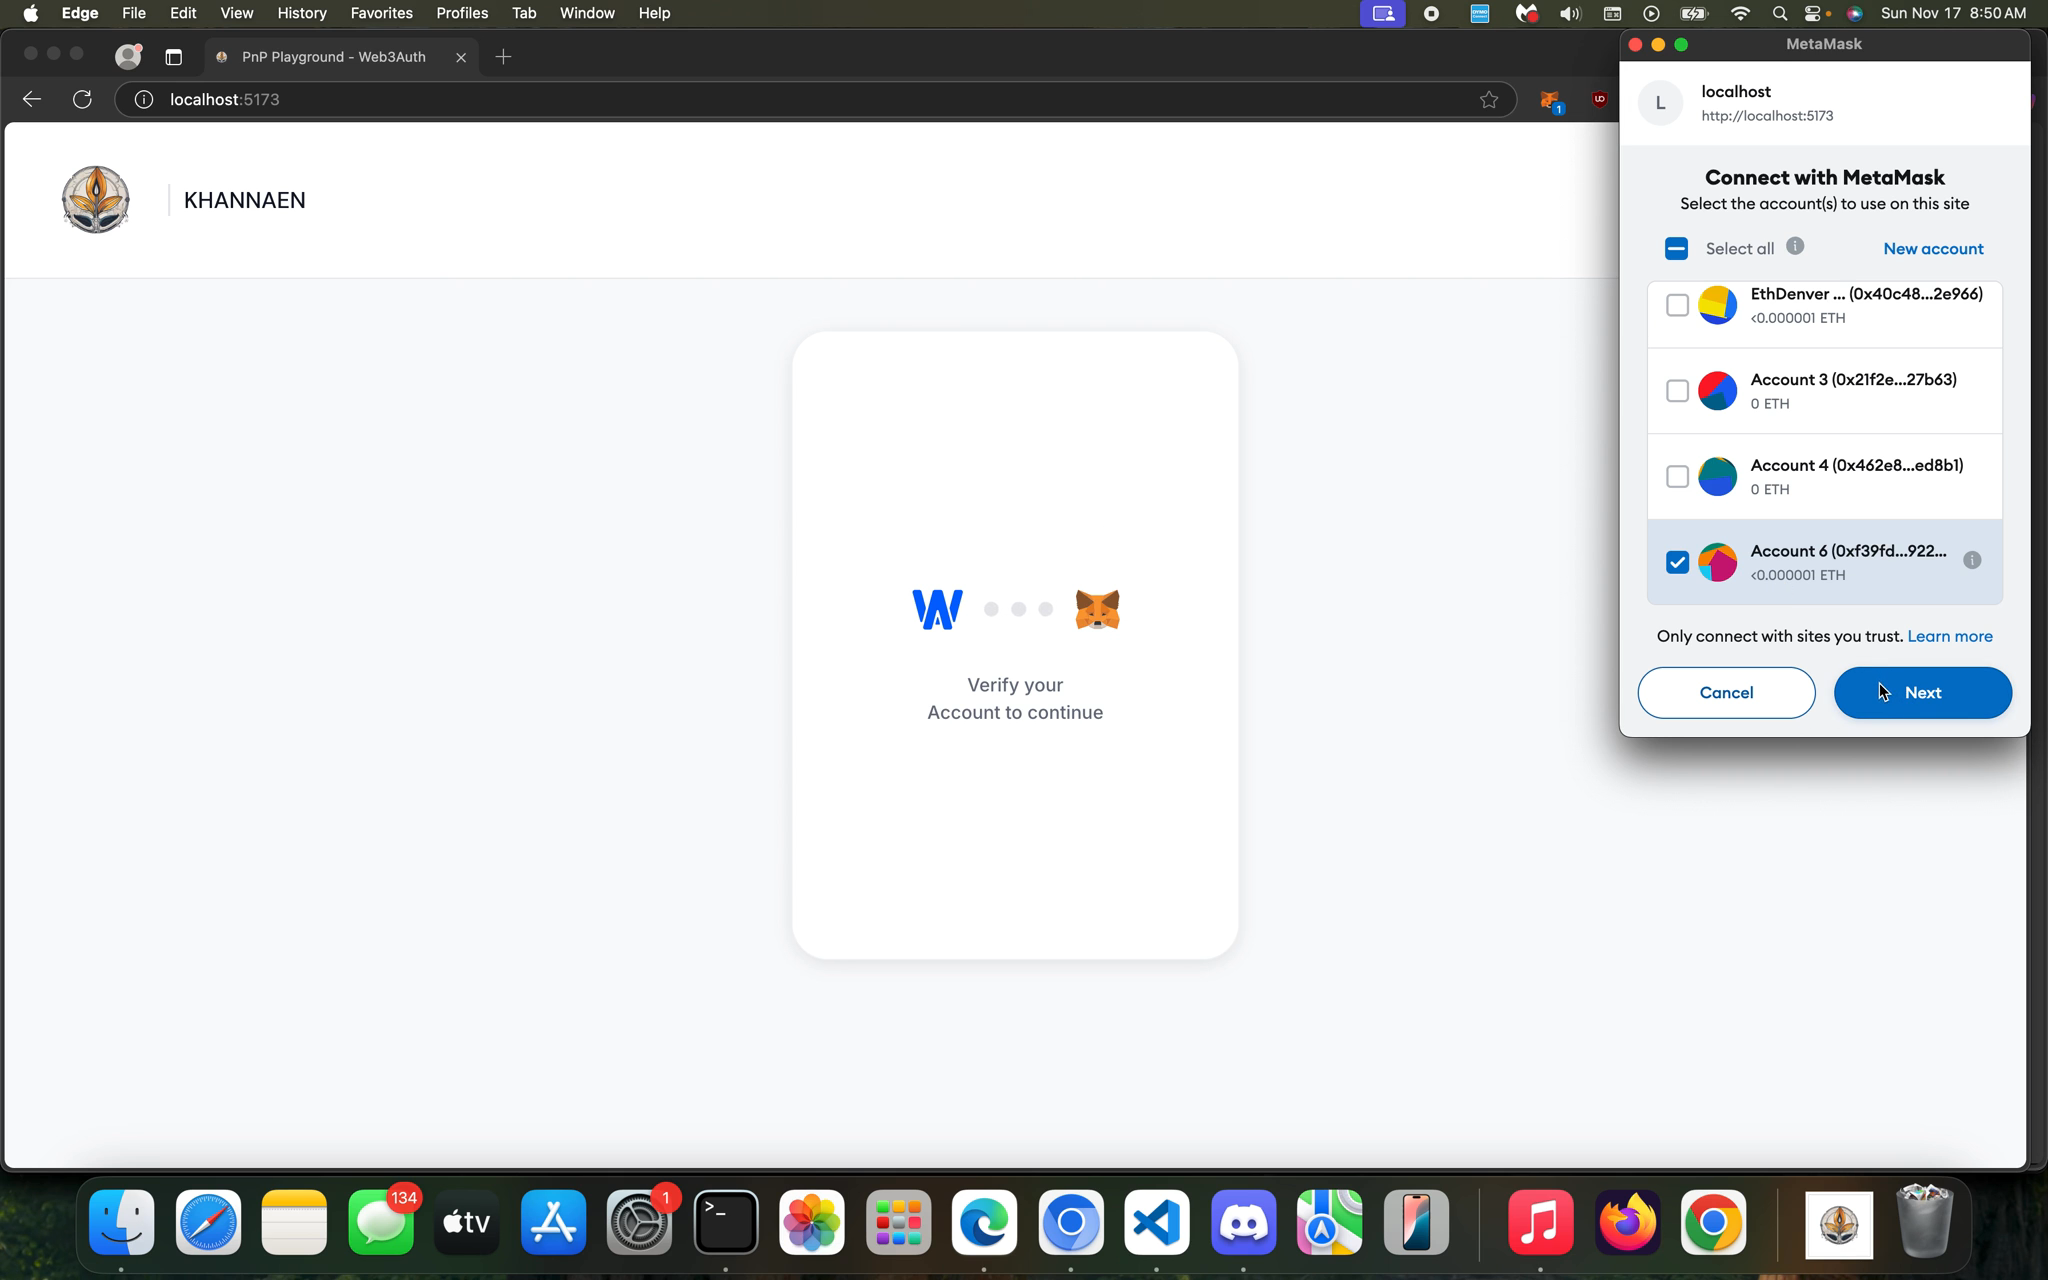This screenshot has width=2048, height=1280.
Task: Add the page to favorites star
Action: point(1489,99)
